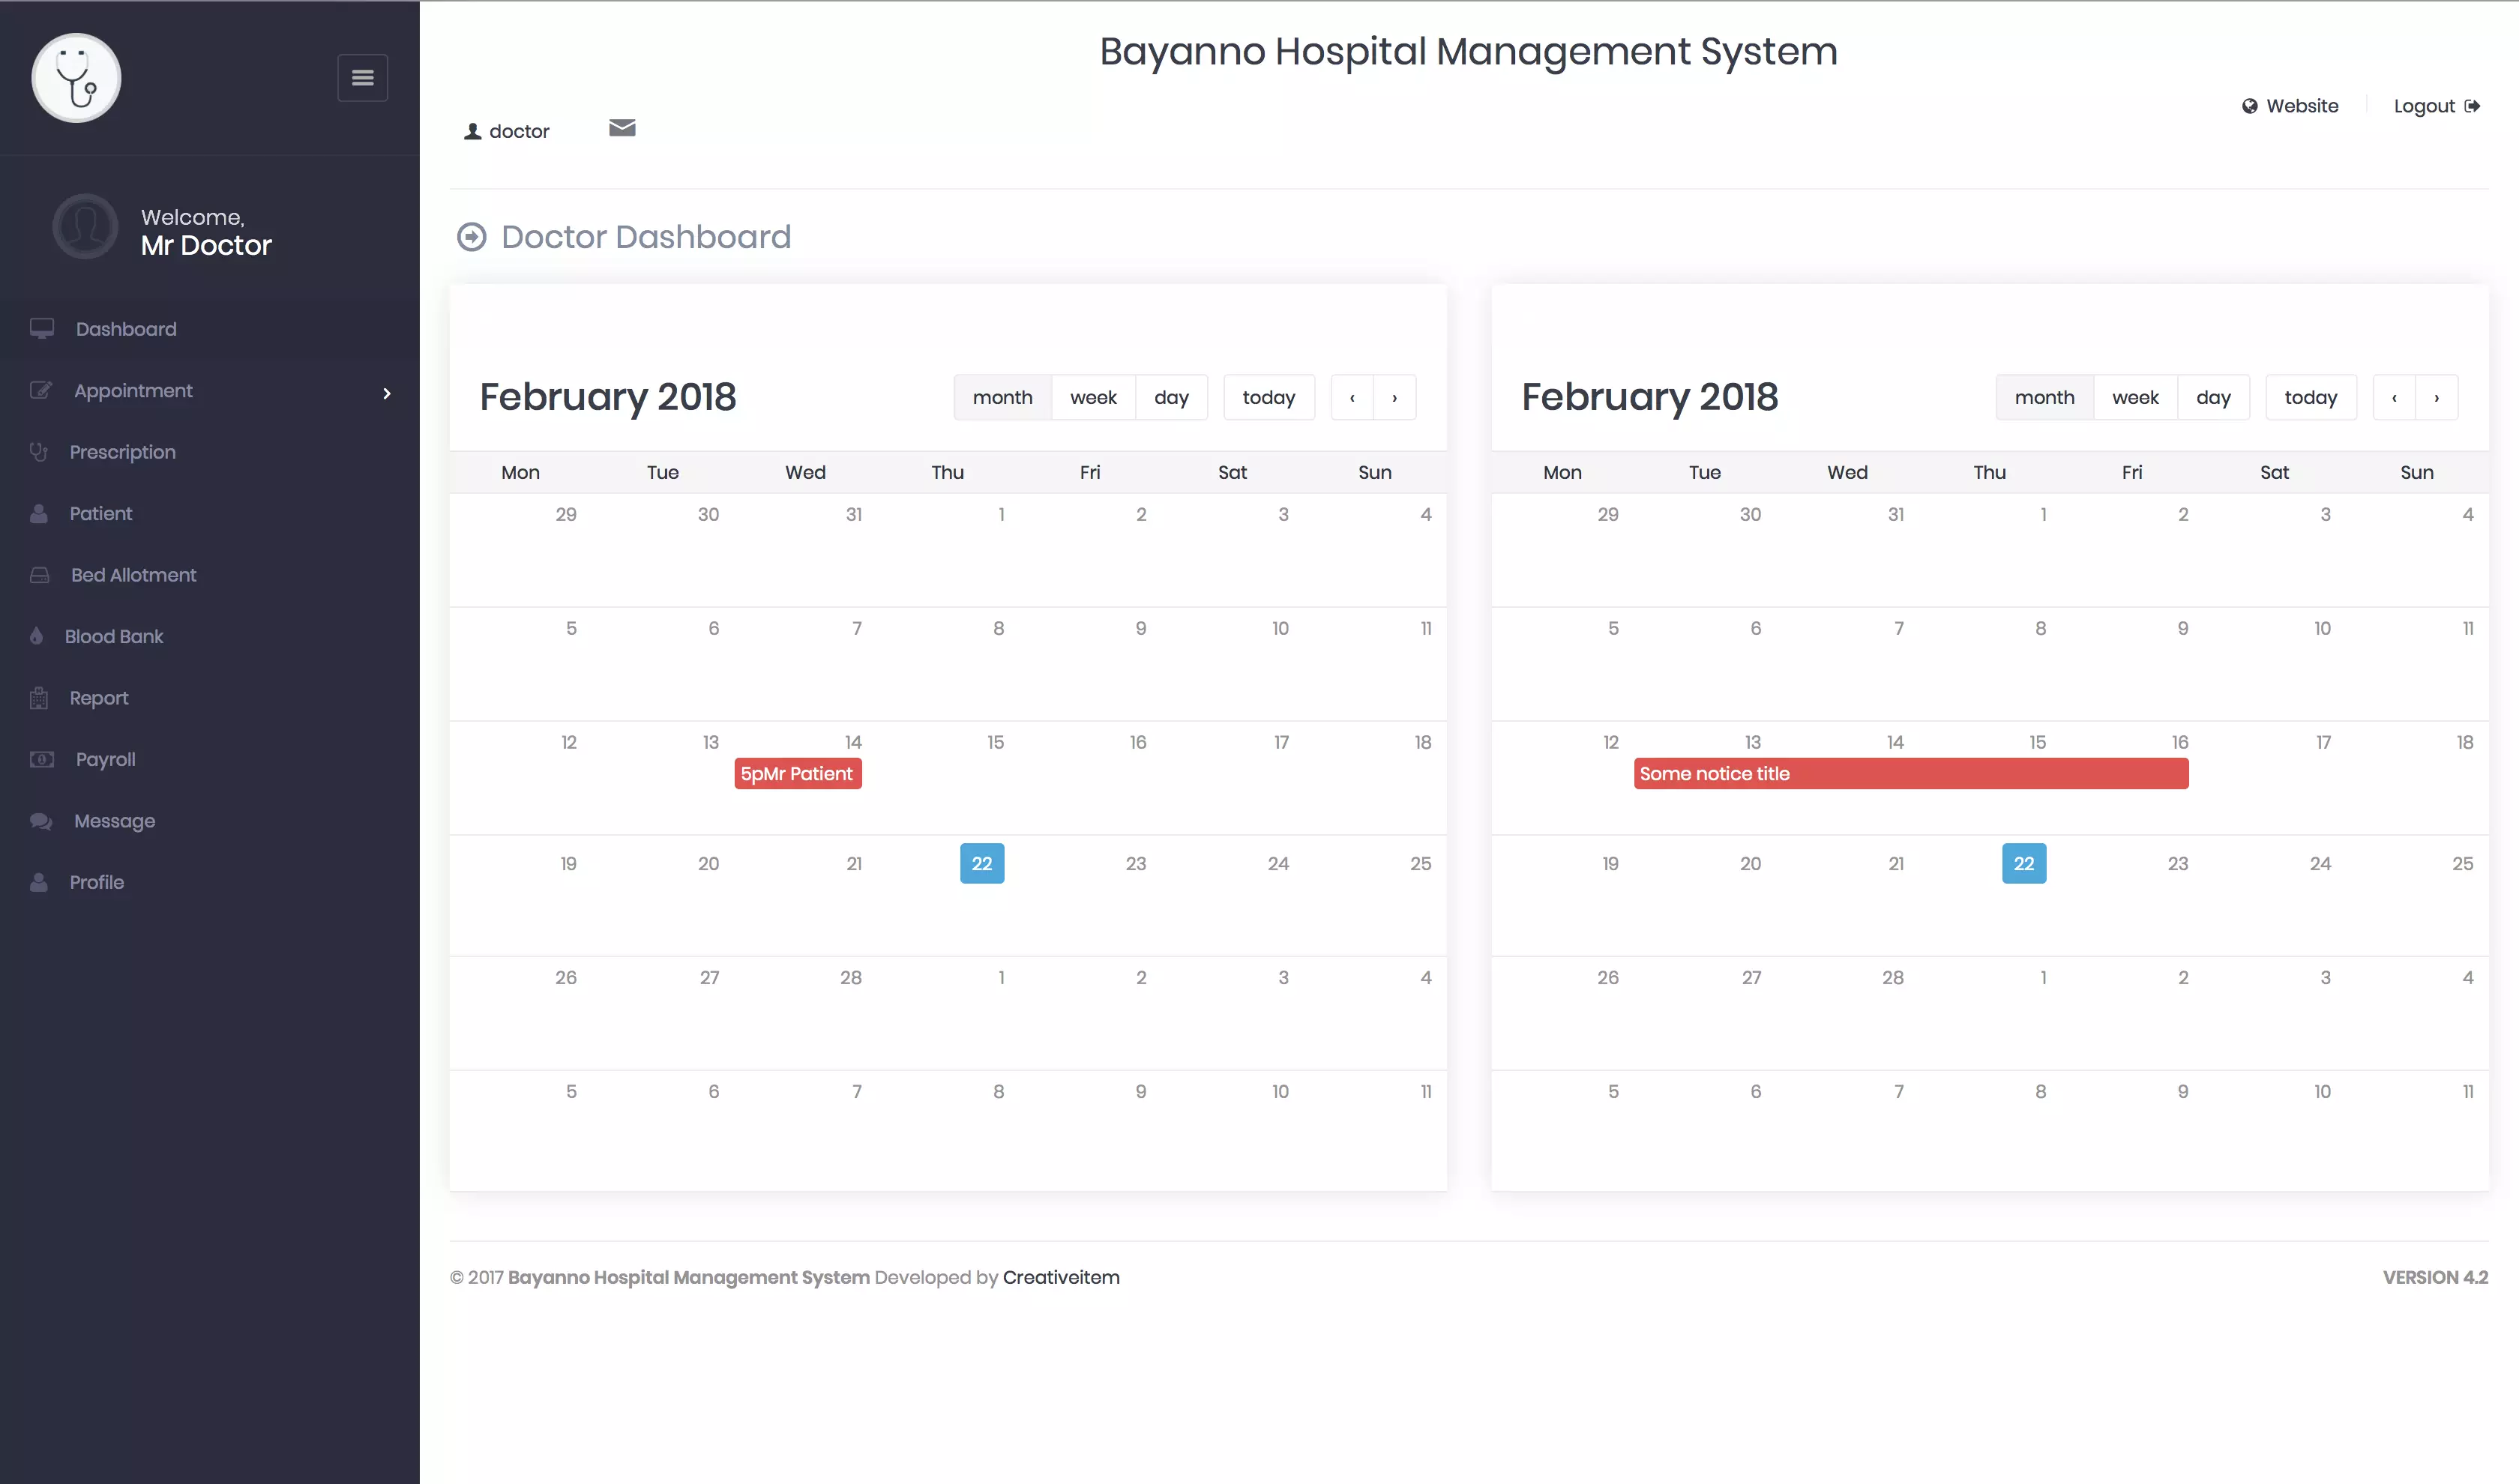2519x1484 pixels.
Task: Click the Profile person icon
Action: pos(39,882)
